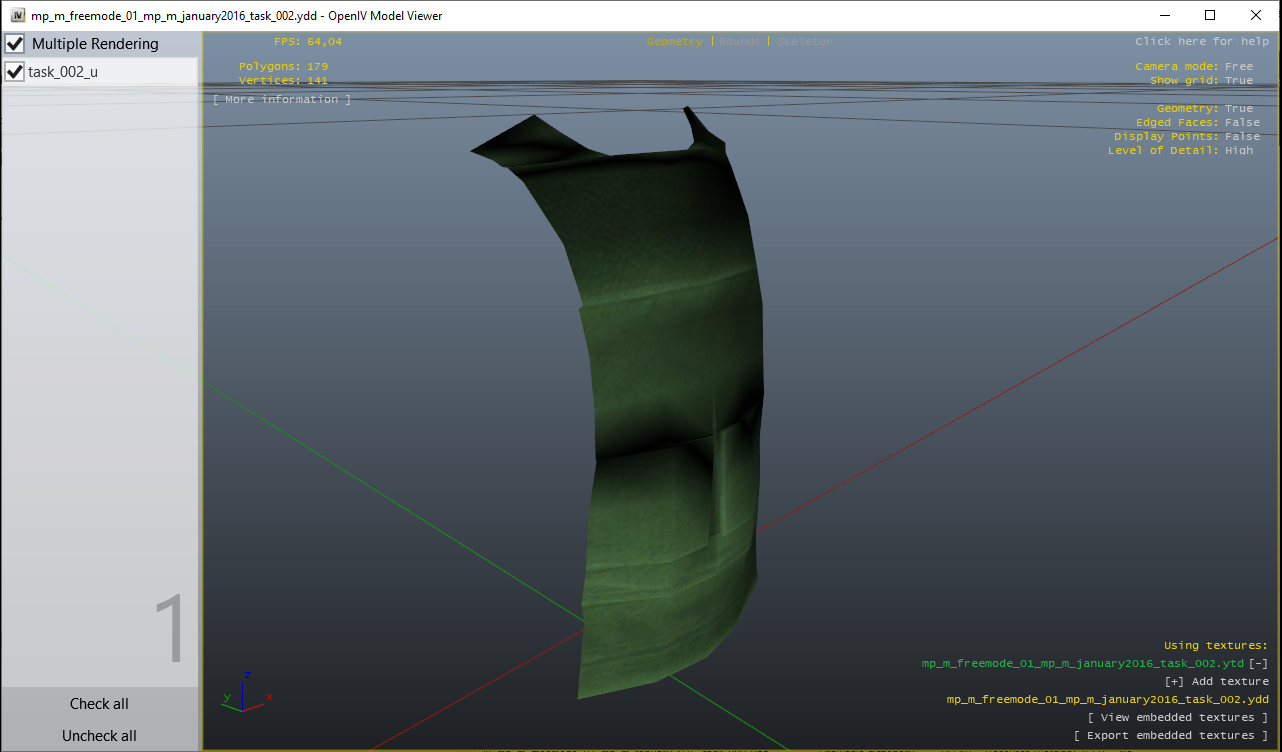Screen dimensions: 1282x752
Task: Switch to the Bounds tab
Action: [x=737, y=41]
